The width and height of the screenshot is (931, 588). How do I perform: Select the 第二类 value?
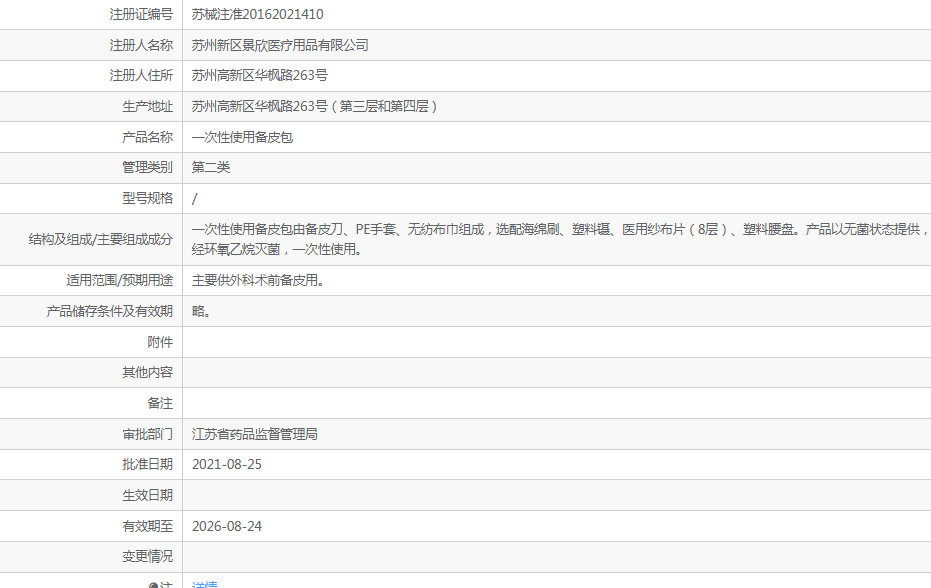click(211, 167)
